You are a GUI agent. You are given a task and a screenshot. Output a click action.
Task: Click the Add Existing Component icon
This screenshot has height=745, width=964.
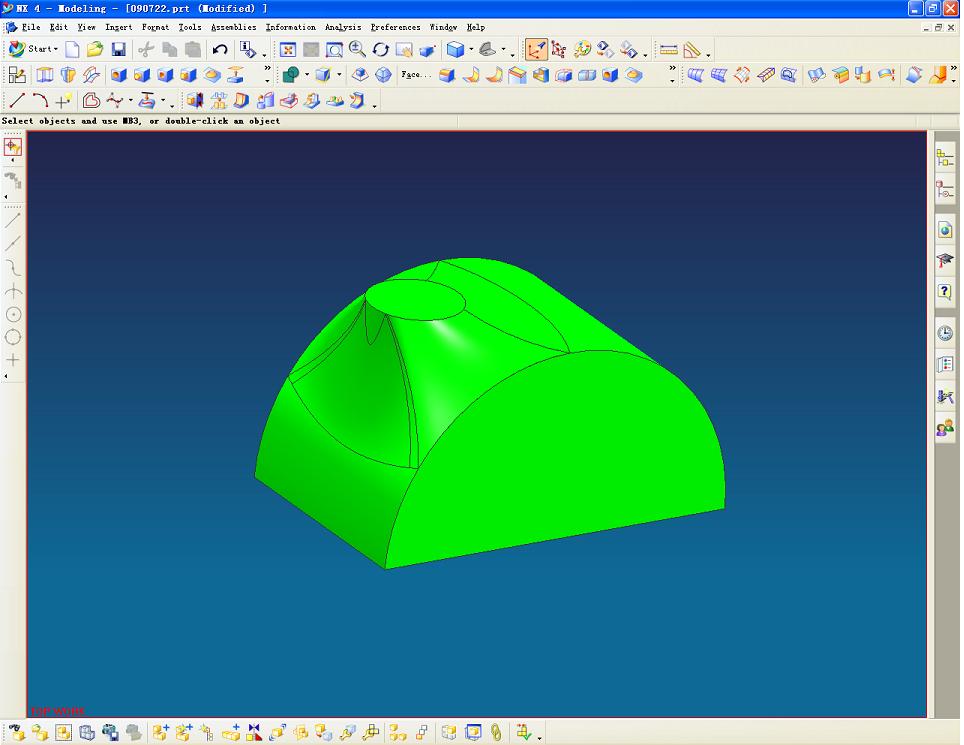(x=160, y=732)
